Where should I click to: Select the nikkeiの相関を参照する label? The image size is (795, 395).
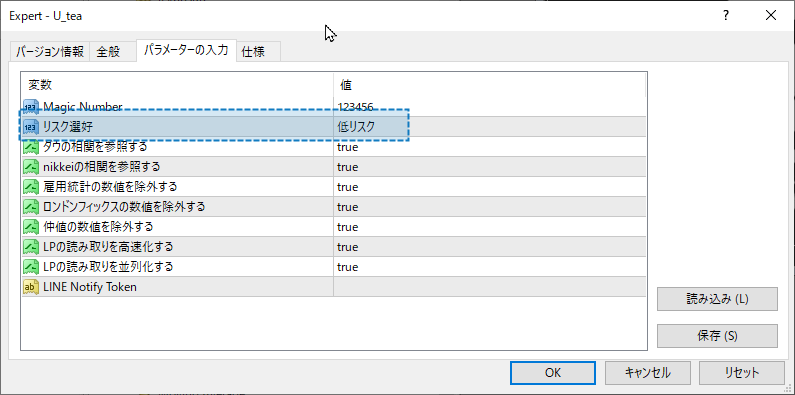pyautogui.click(x=101, y=167)
